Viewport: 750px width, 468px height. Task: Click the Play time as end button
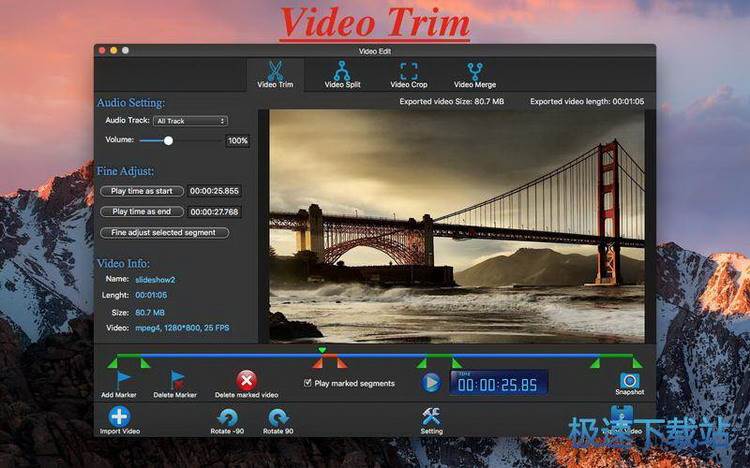point(142,212)
